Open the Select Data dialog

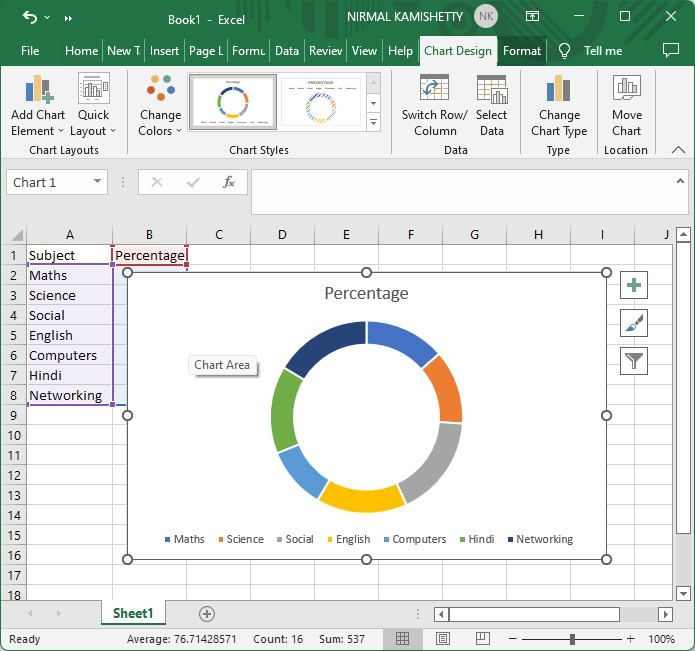click(491, 90)
